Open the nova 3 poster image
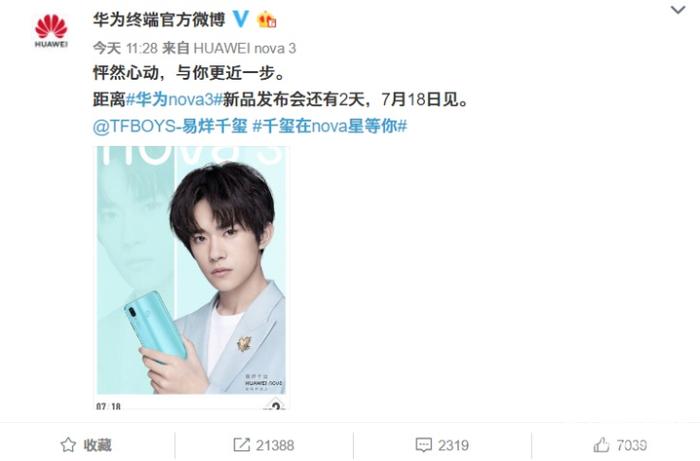This screenshot has height=461, width=700. point(191,277)
